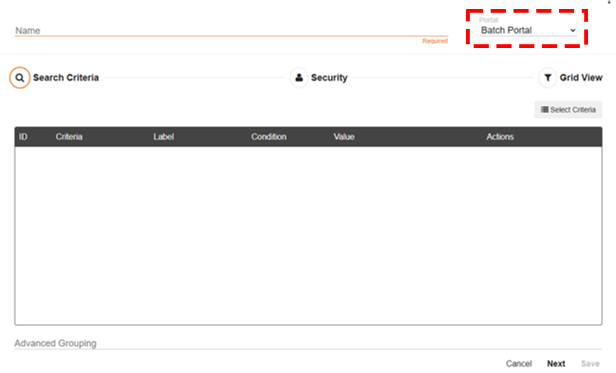This screenshot has width=616, height=373.
Task: Click the Actions column header
Action: (x=500, y=137)
